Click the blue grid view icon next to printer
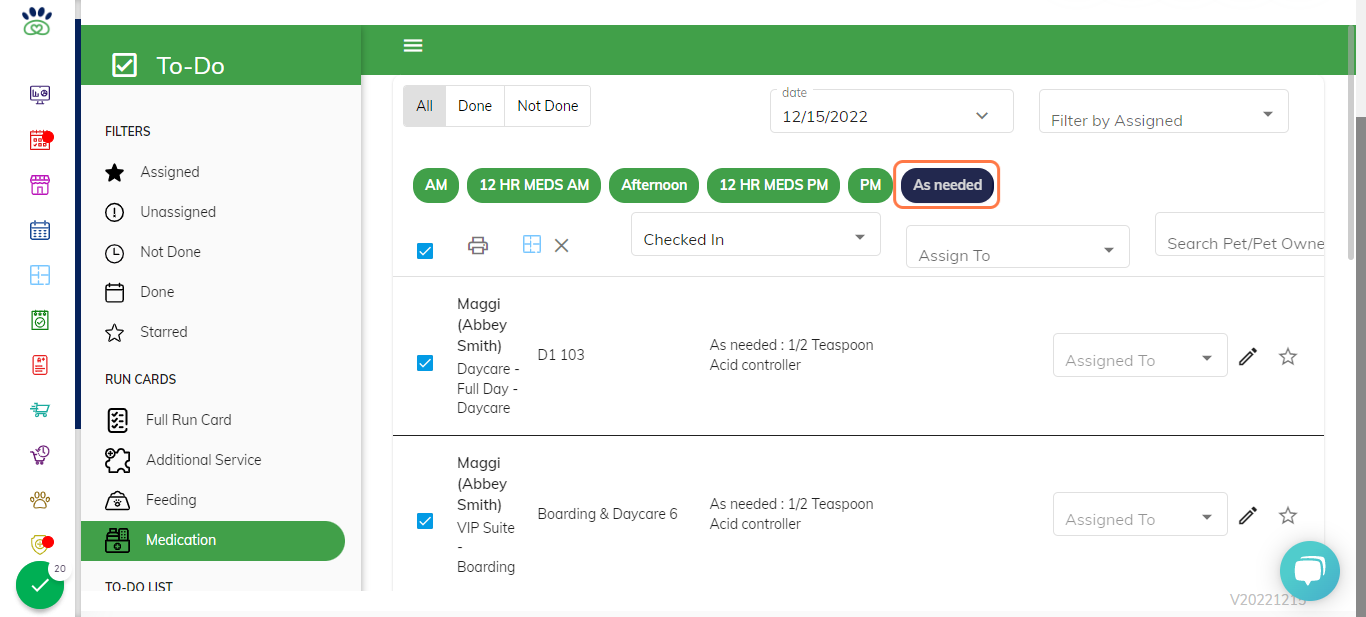 pyautogui.click(x=532, y=244)
